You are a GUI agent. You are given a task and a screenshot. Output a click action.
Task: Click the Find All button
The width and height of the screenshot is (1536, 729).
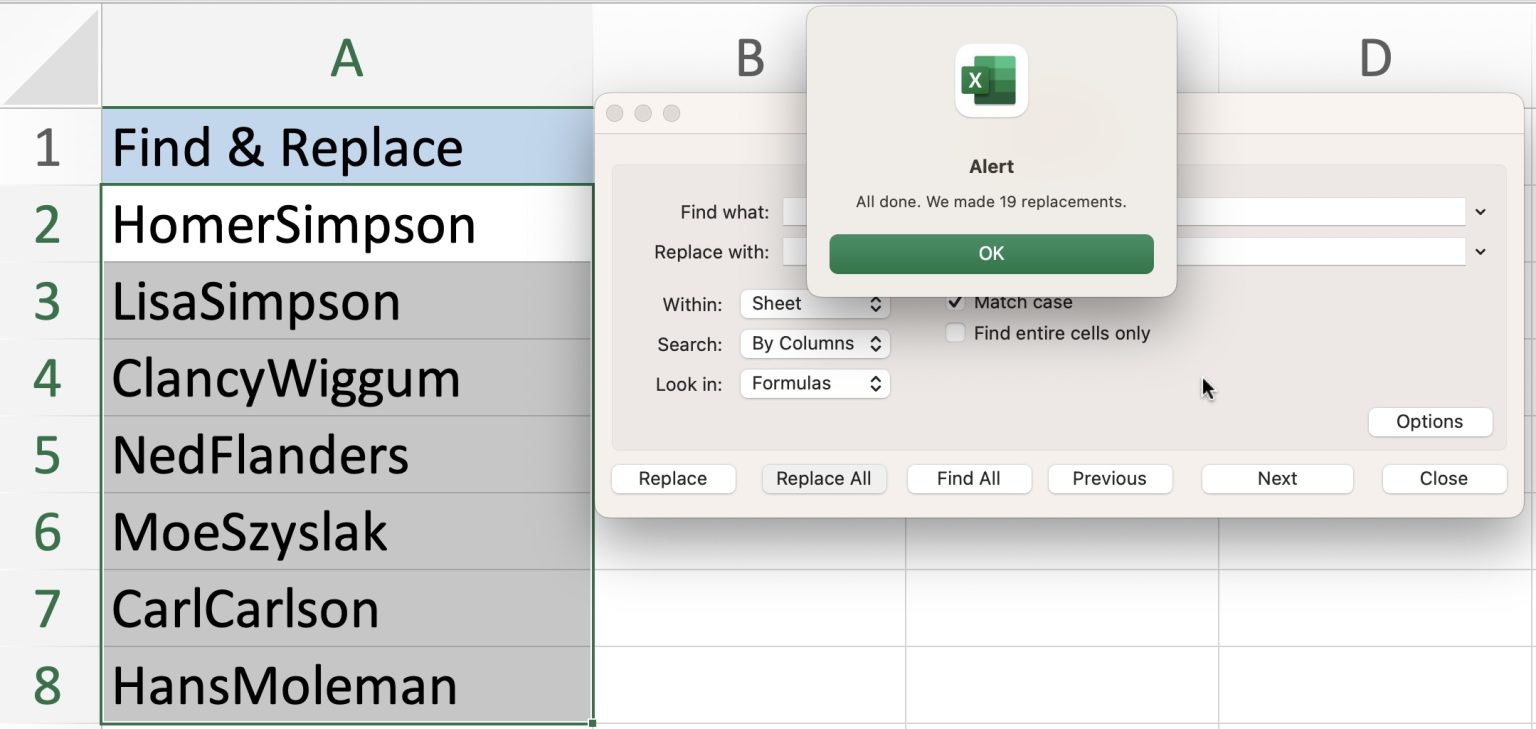click(968, 479)
